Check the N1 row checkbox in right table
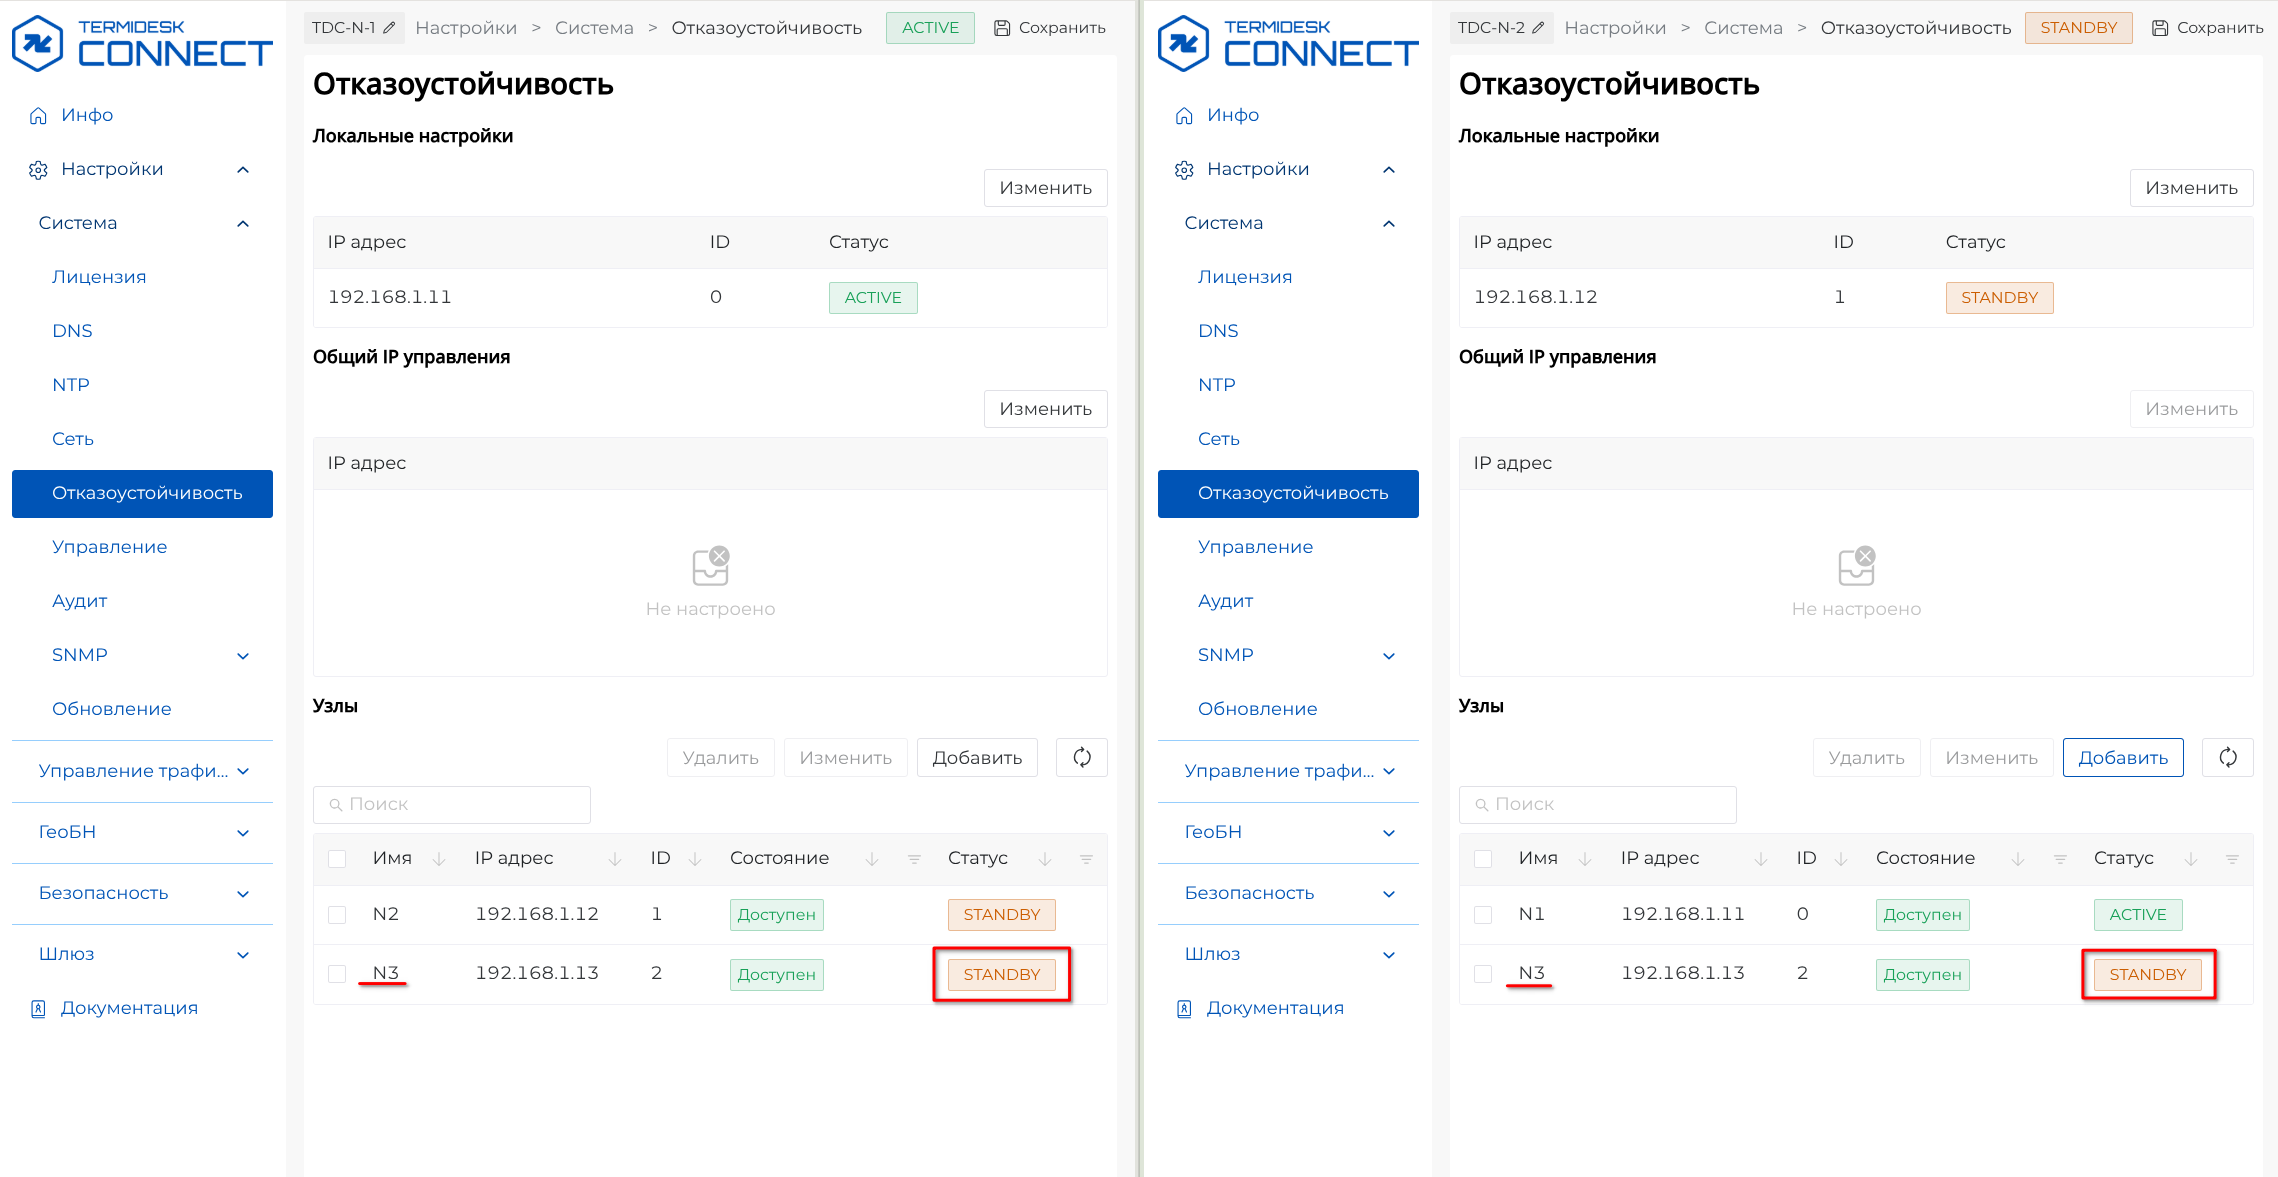This screenshot has width=2278, height=1177. 1483,915
